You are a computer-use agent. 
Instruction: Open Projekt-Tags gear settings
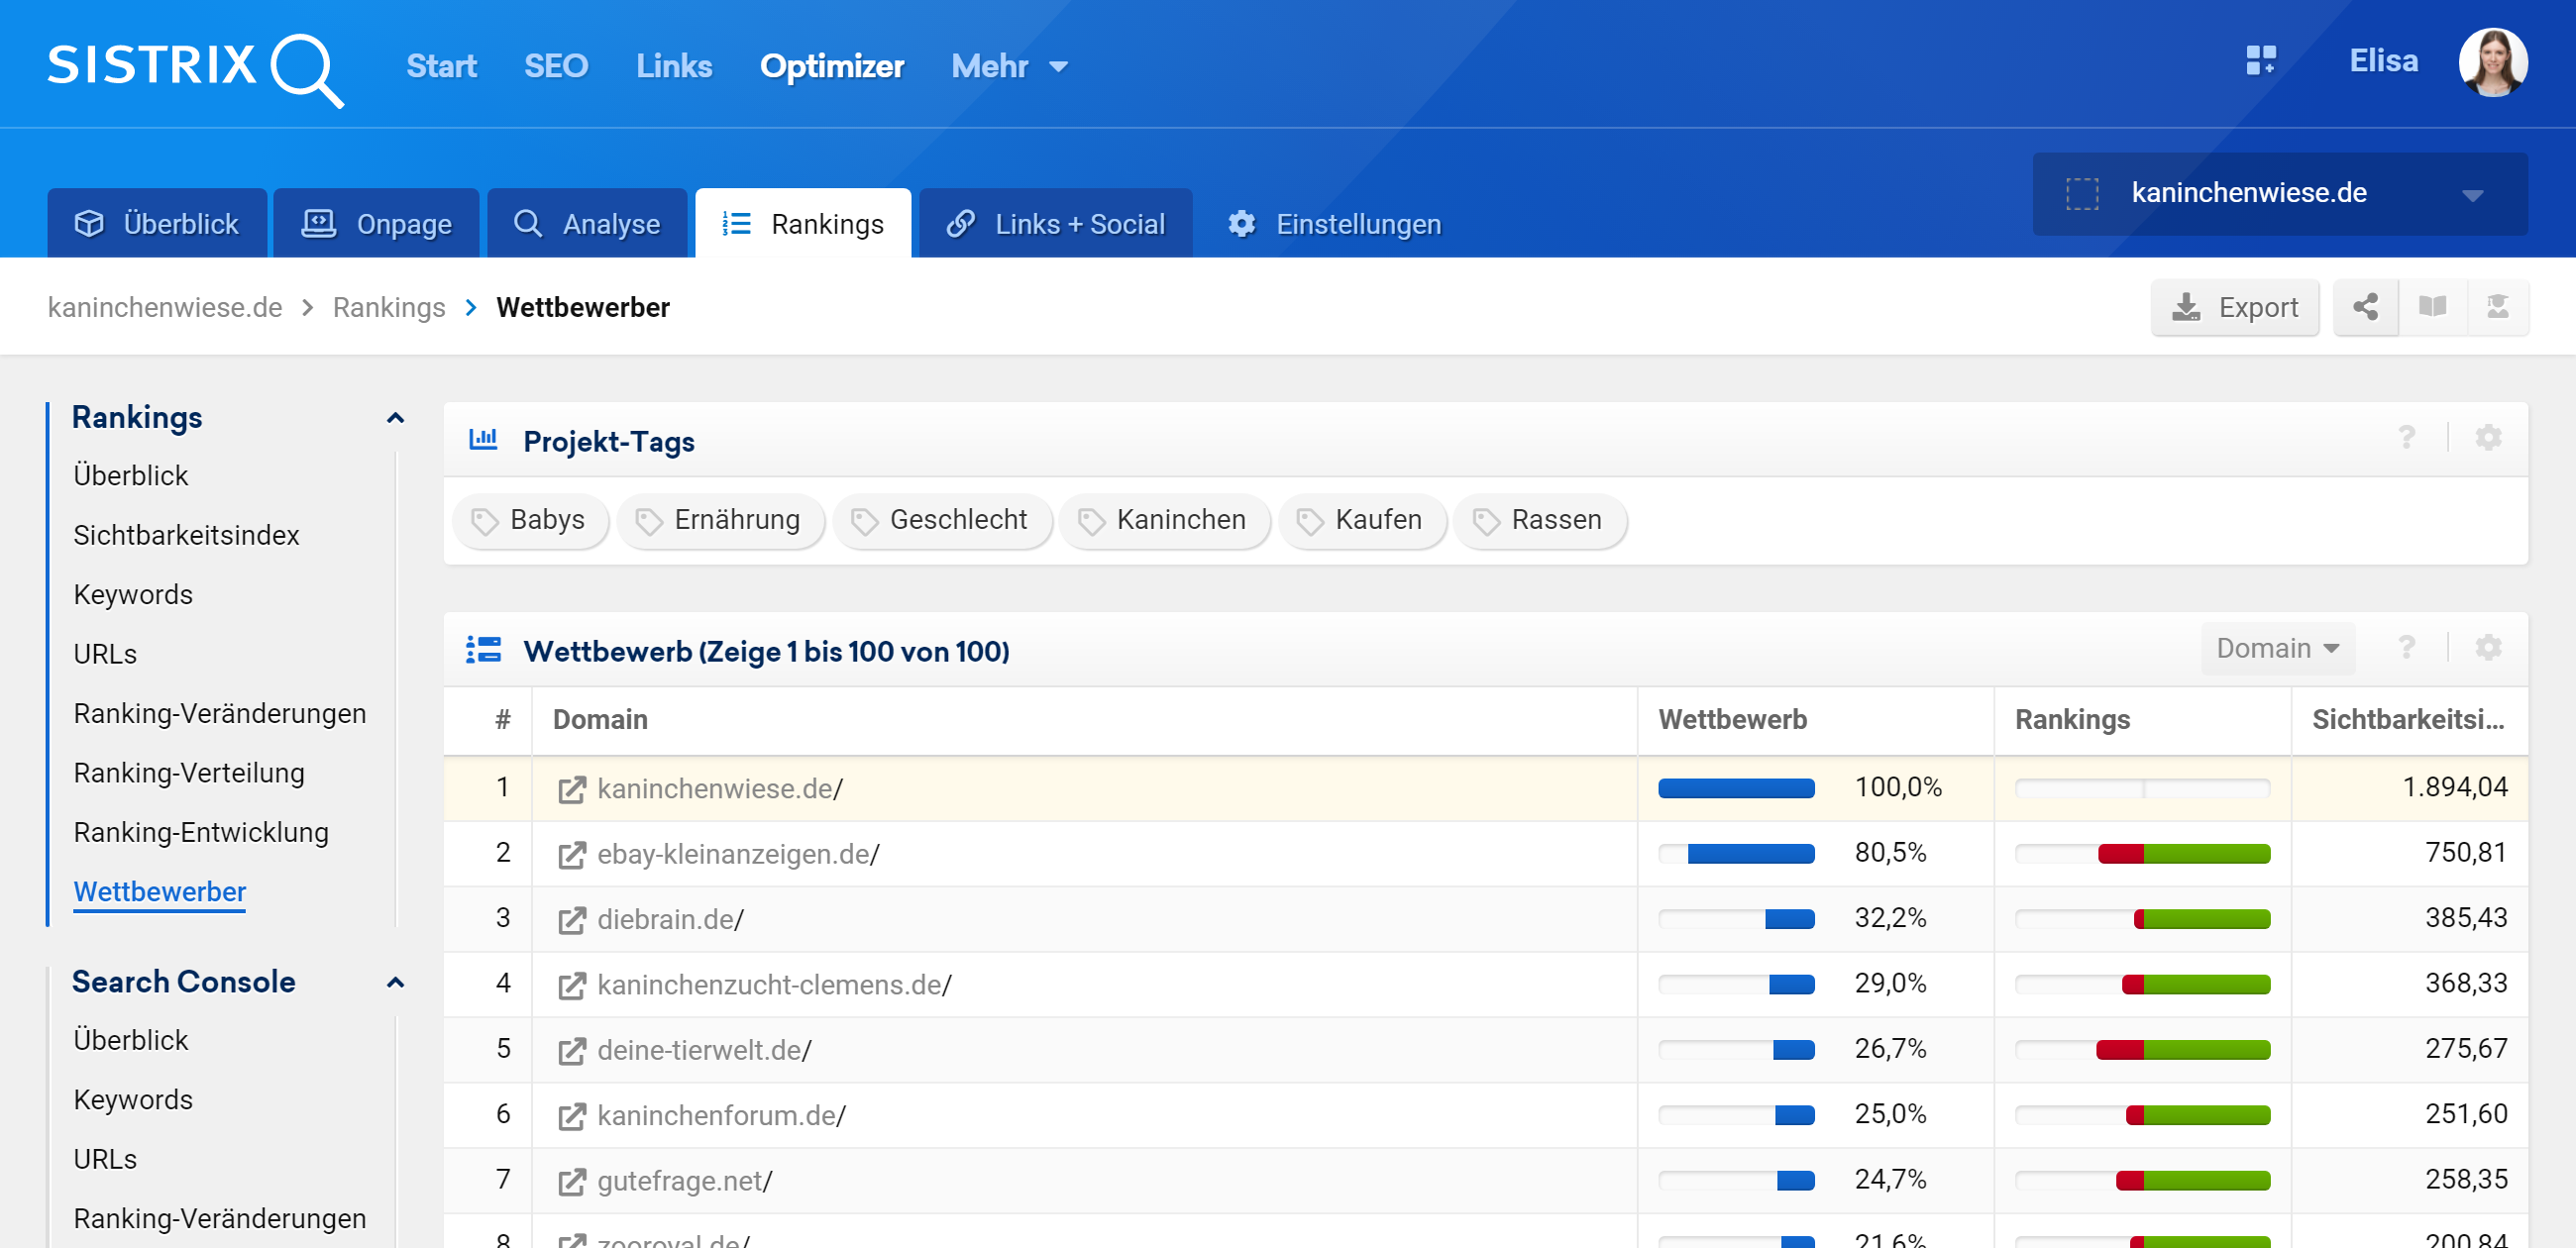click(2487, 439)
